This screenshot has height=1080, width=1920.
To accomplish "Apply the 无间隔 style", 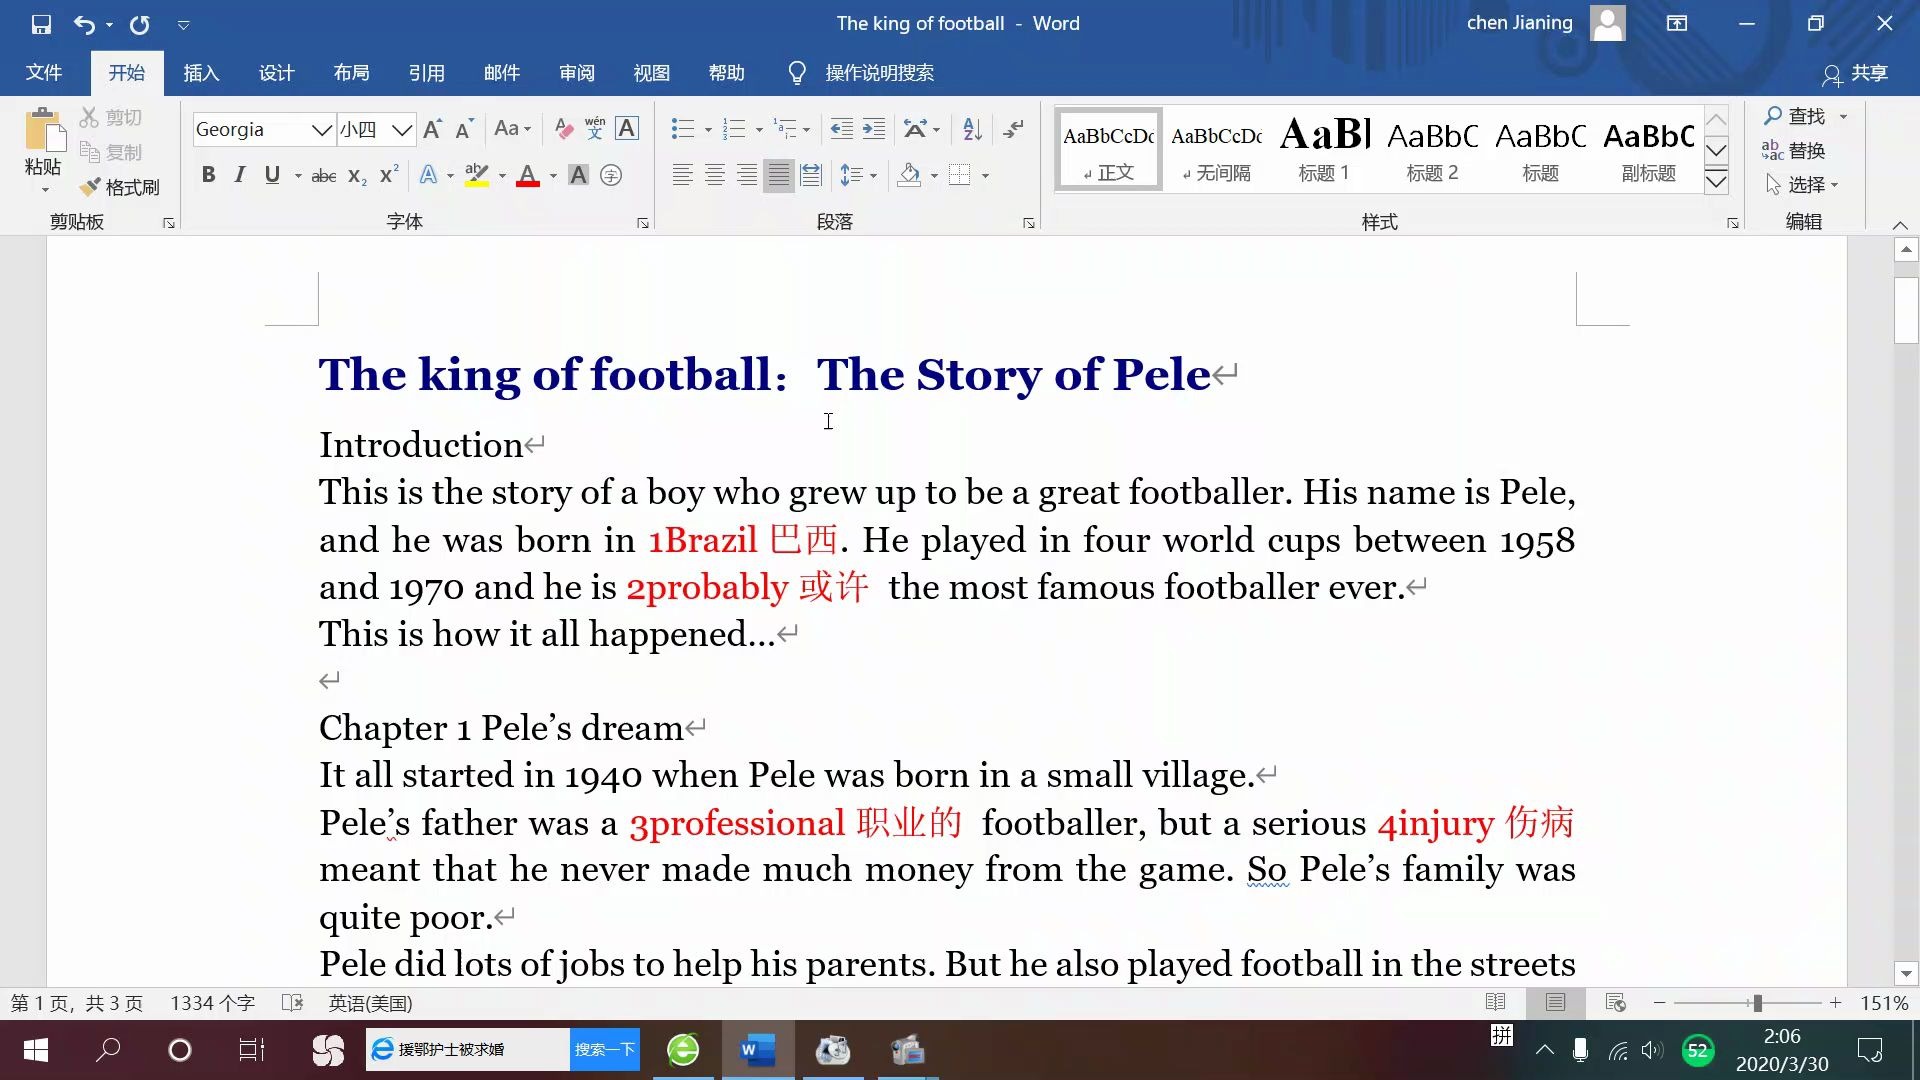I will click(x=1216, y=149).
